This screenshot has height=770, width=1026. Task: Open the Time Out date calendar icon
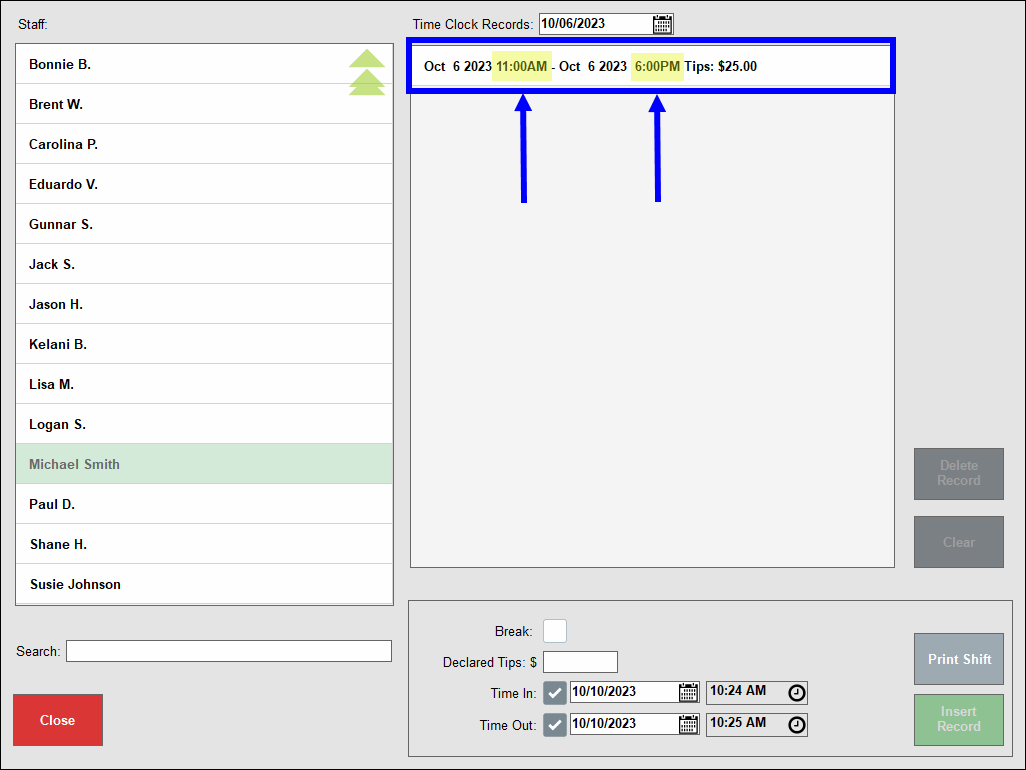coord(689,723)
